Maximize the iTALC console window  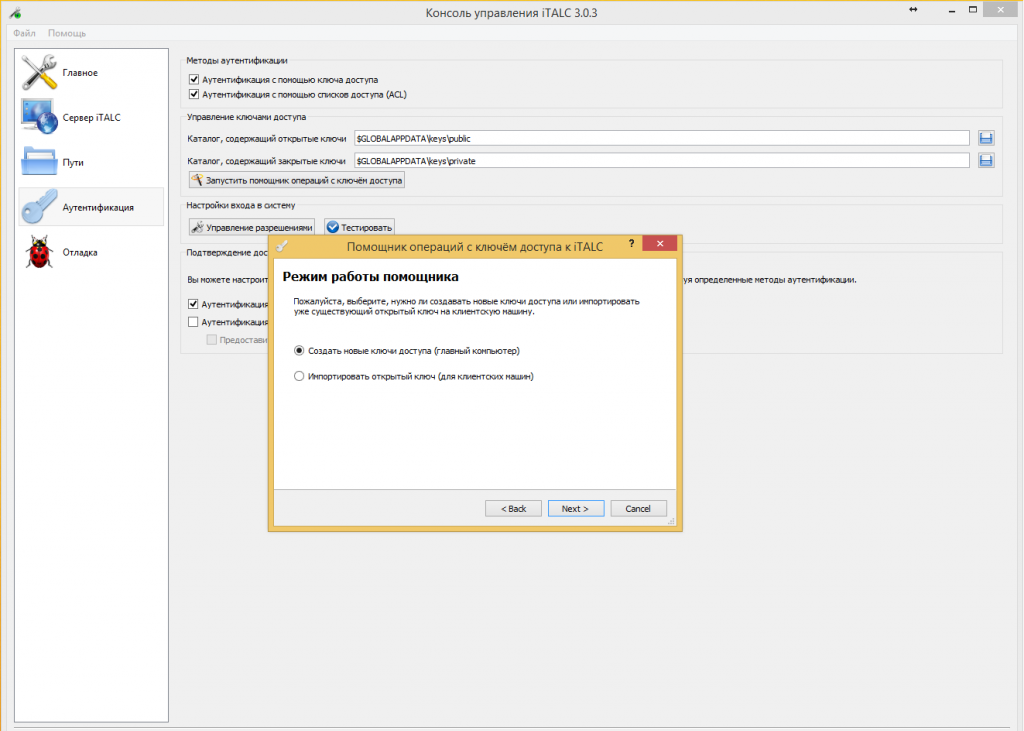coord(972,9)
